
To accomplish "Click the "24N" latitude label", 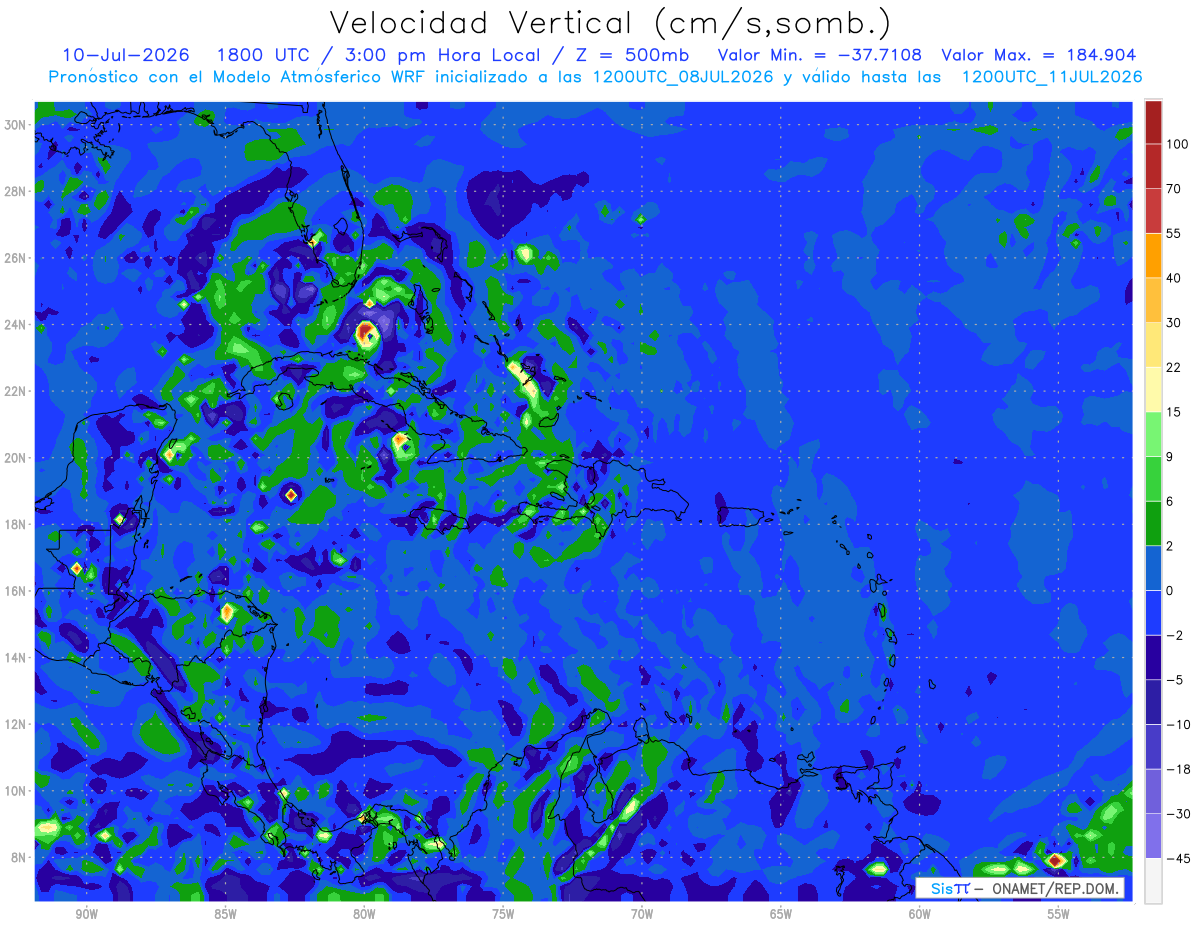I will click(x=16, y=325).
